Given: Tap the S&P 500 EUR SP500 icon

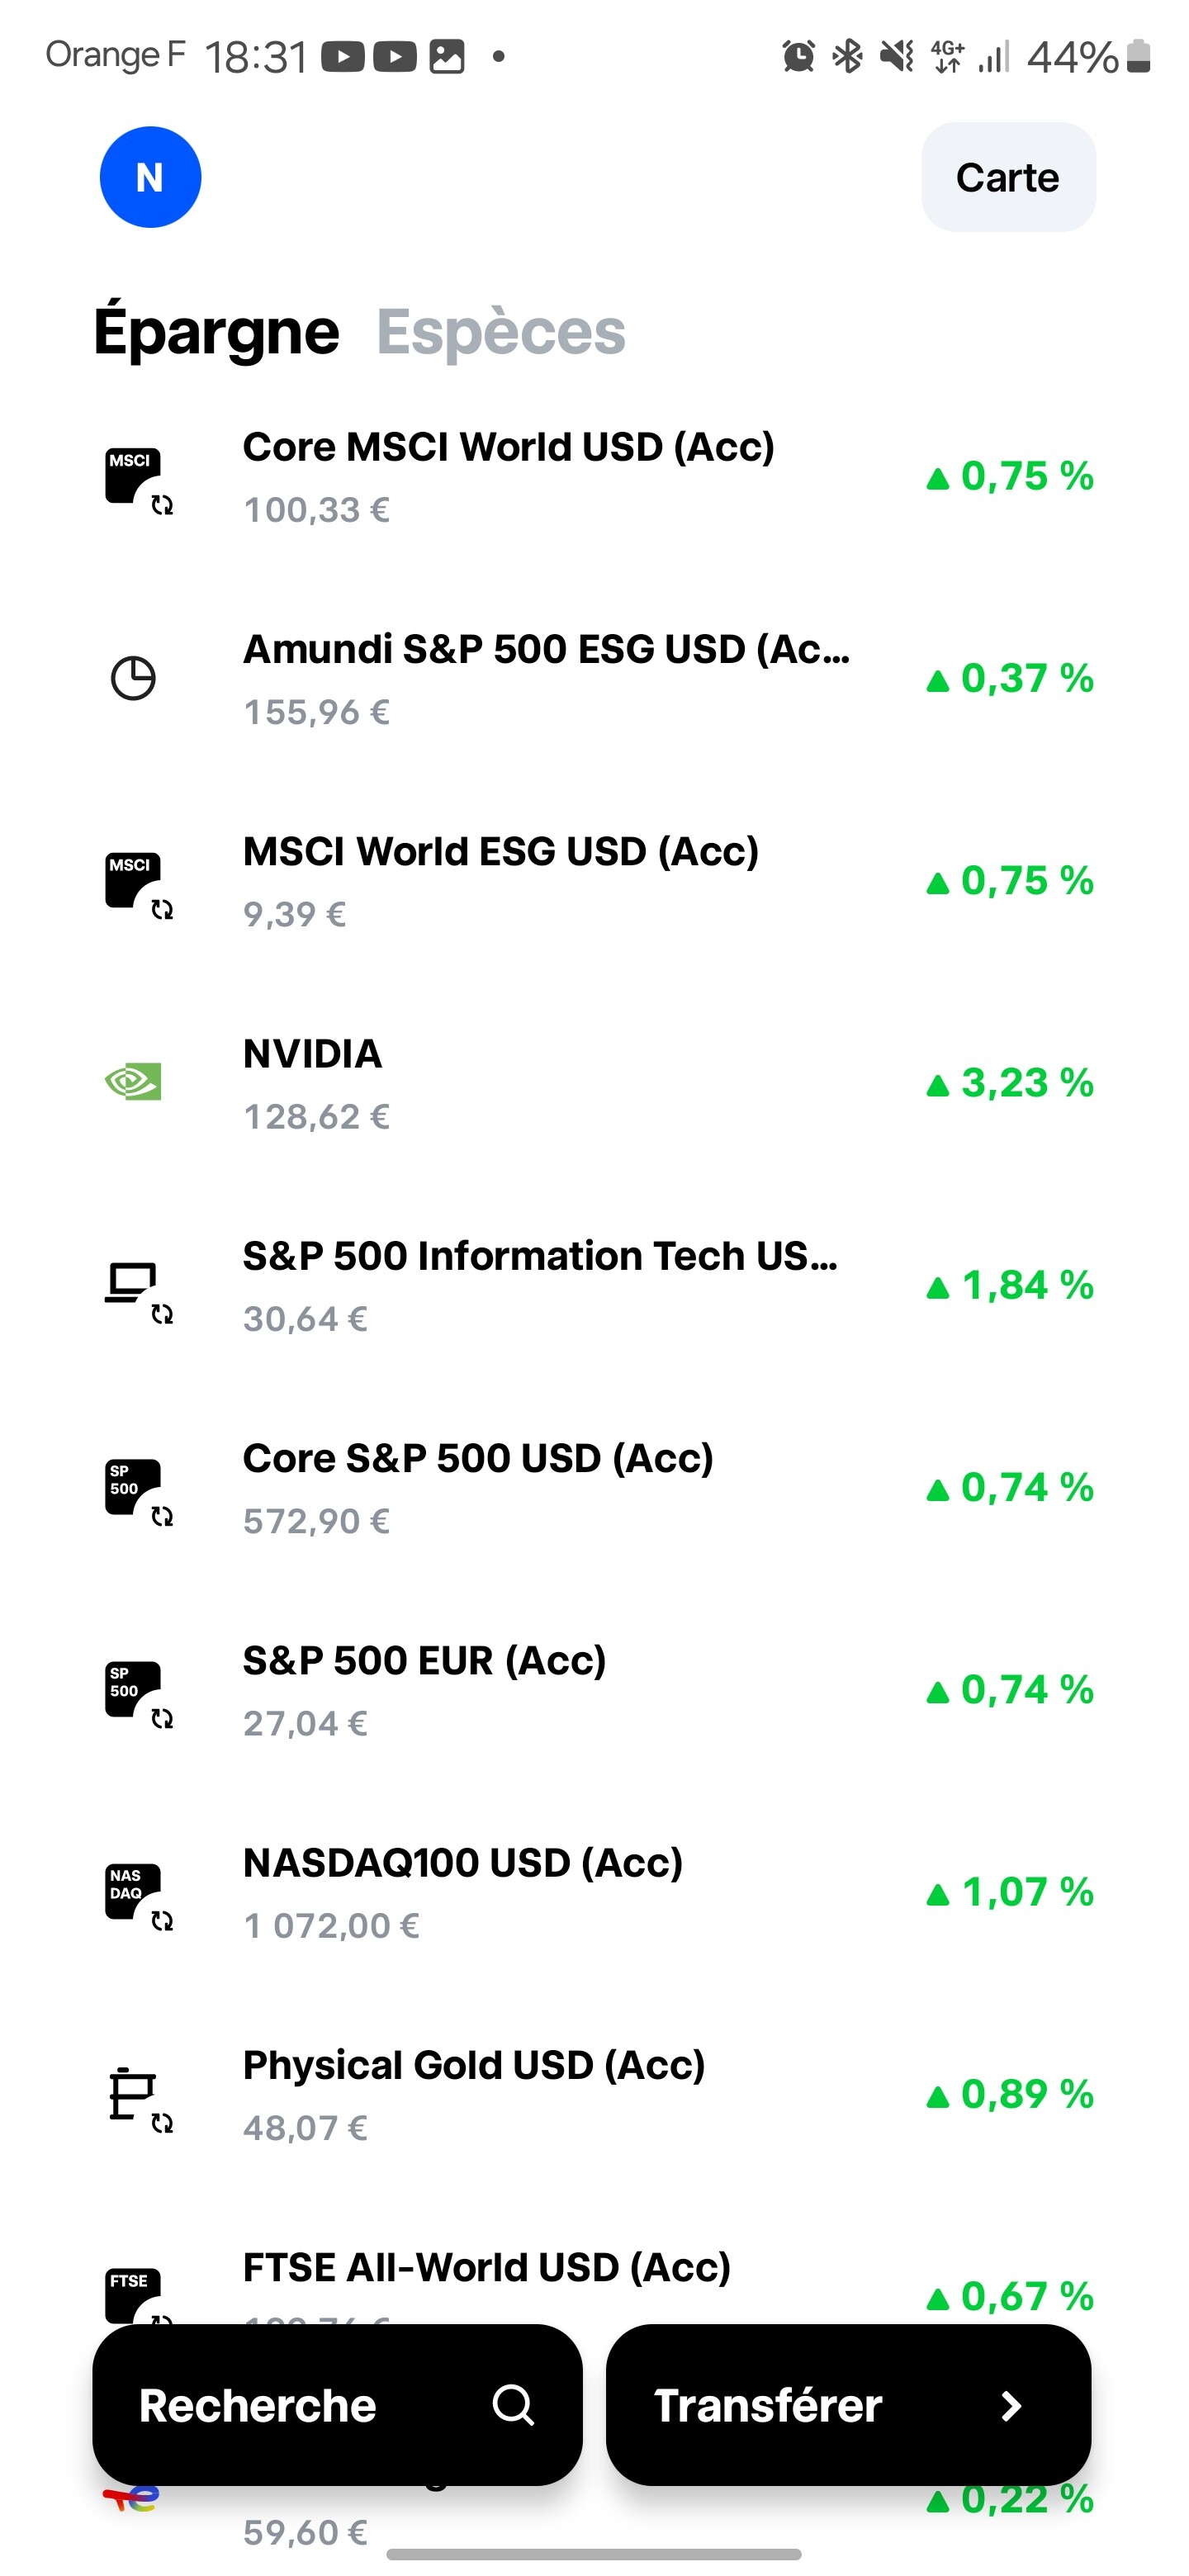Looking at the screenshot, I should tap(134, 1690).
